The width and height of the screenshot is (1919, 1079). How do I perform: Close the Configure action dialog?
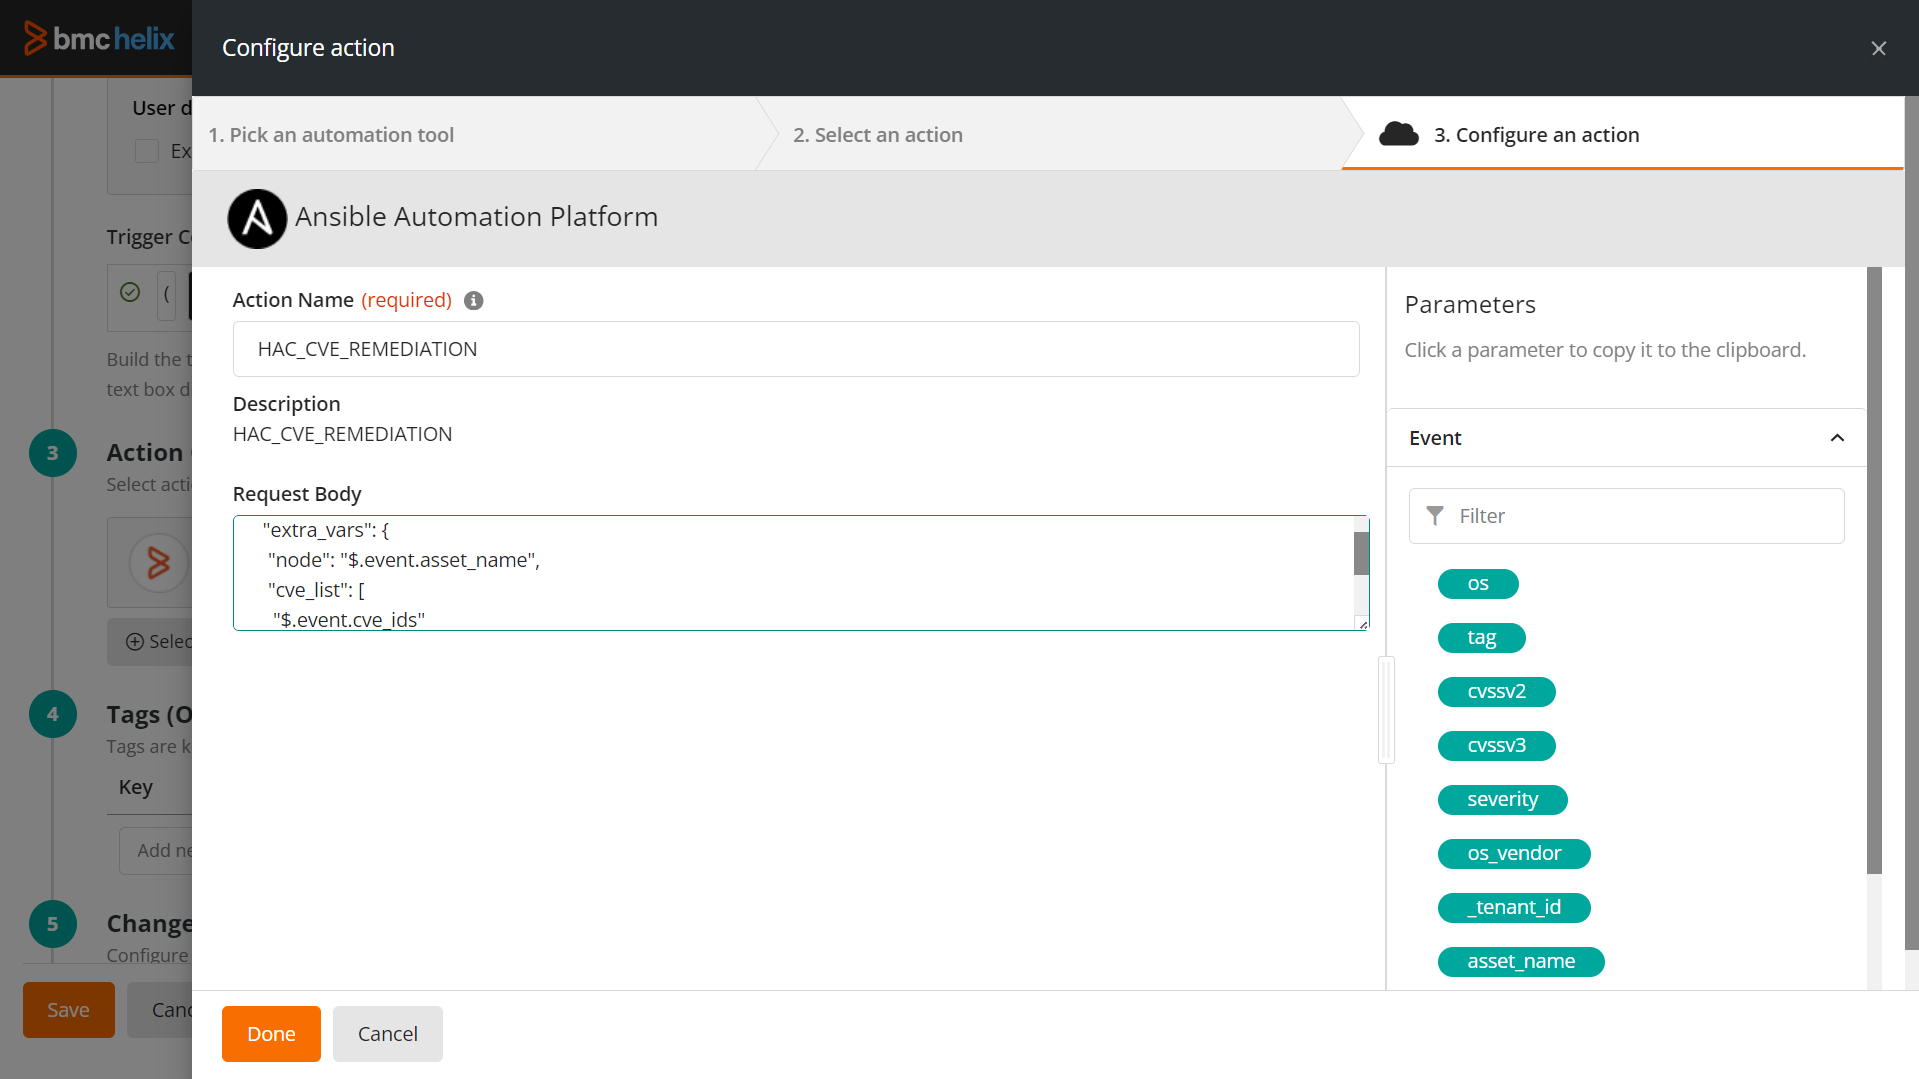click(1878, 48)
